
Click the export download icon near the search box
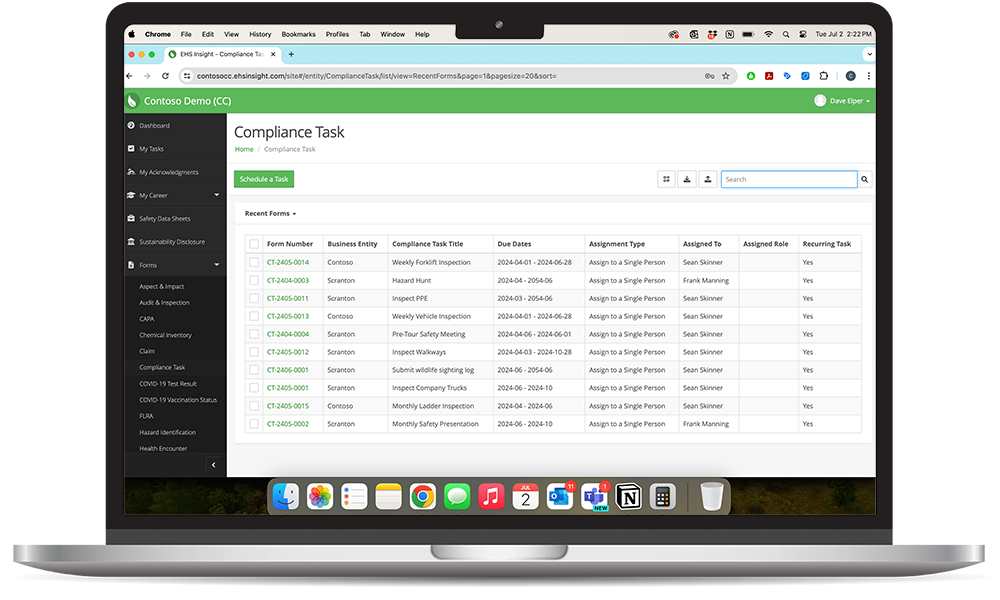(687, 178)
